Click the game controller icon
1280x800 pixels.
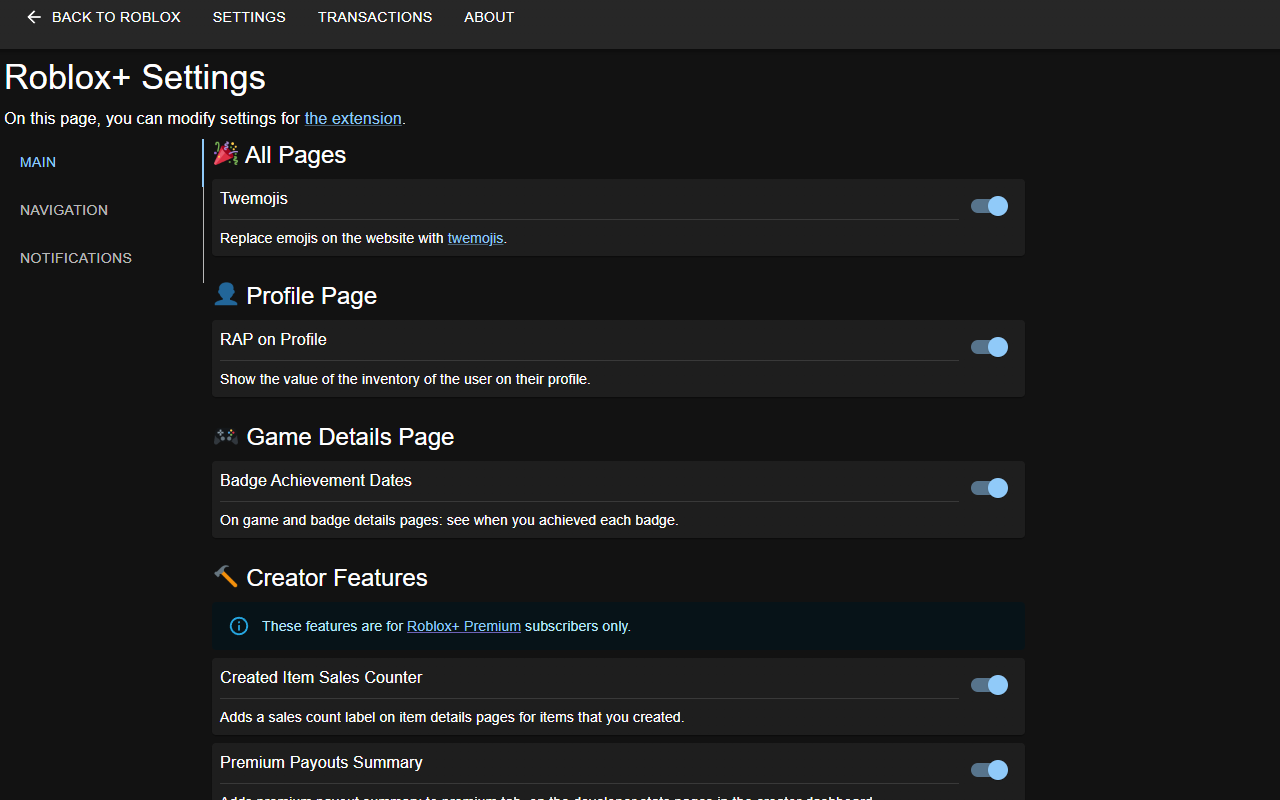(226, 436)
